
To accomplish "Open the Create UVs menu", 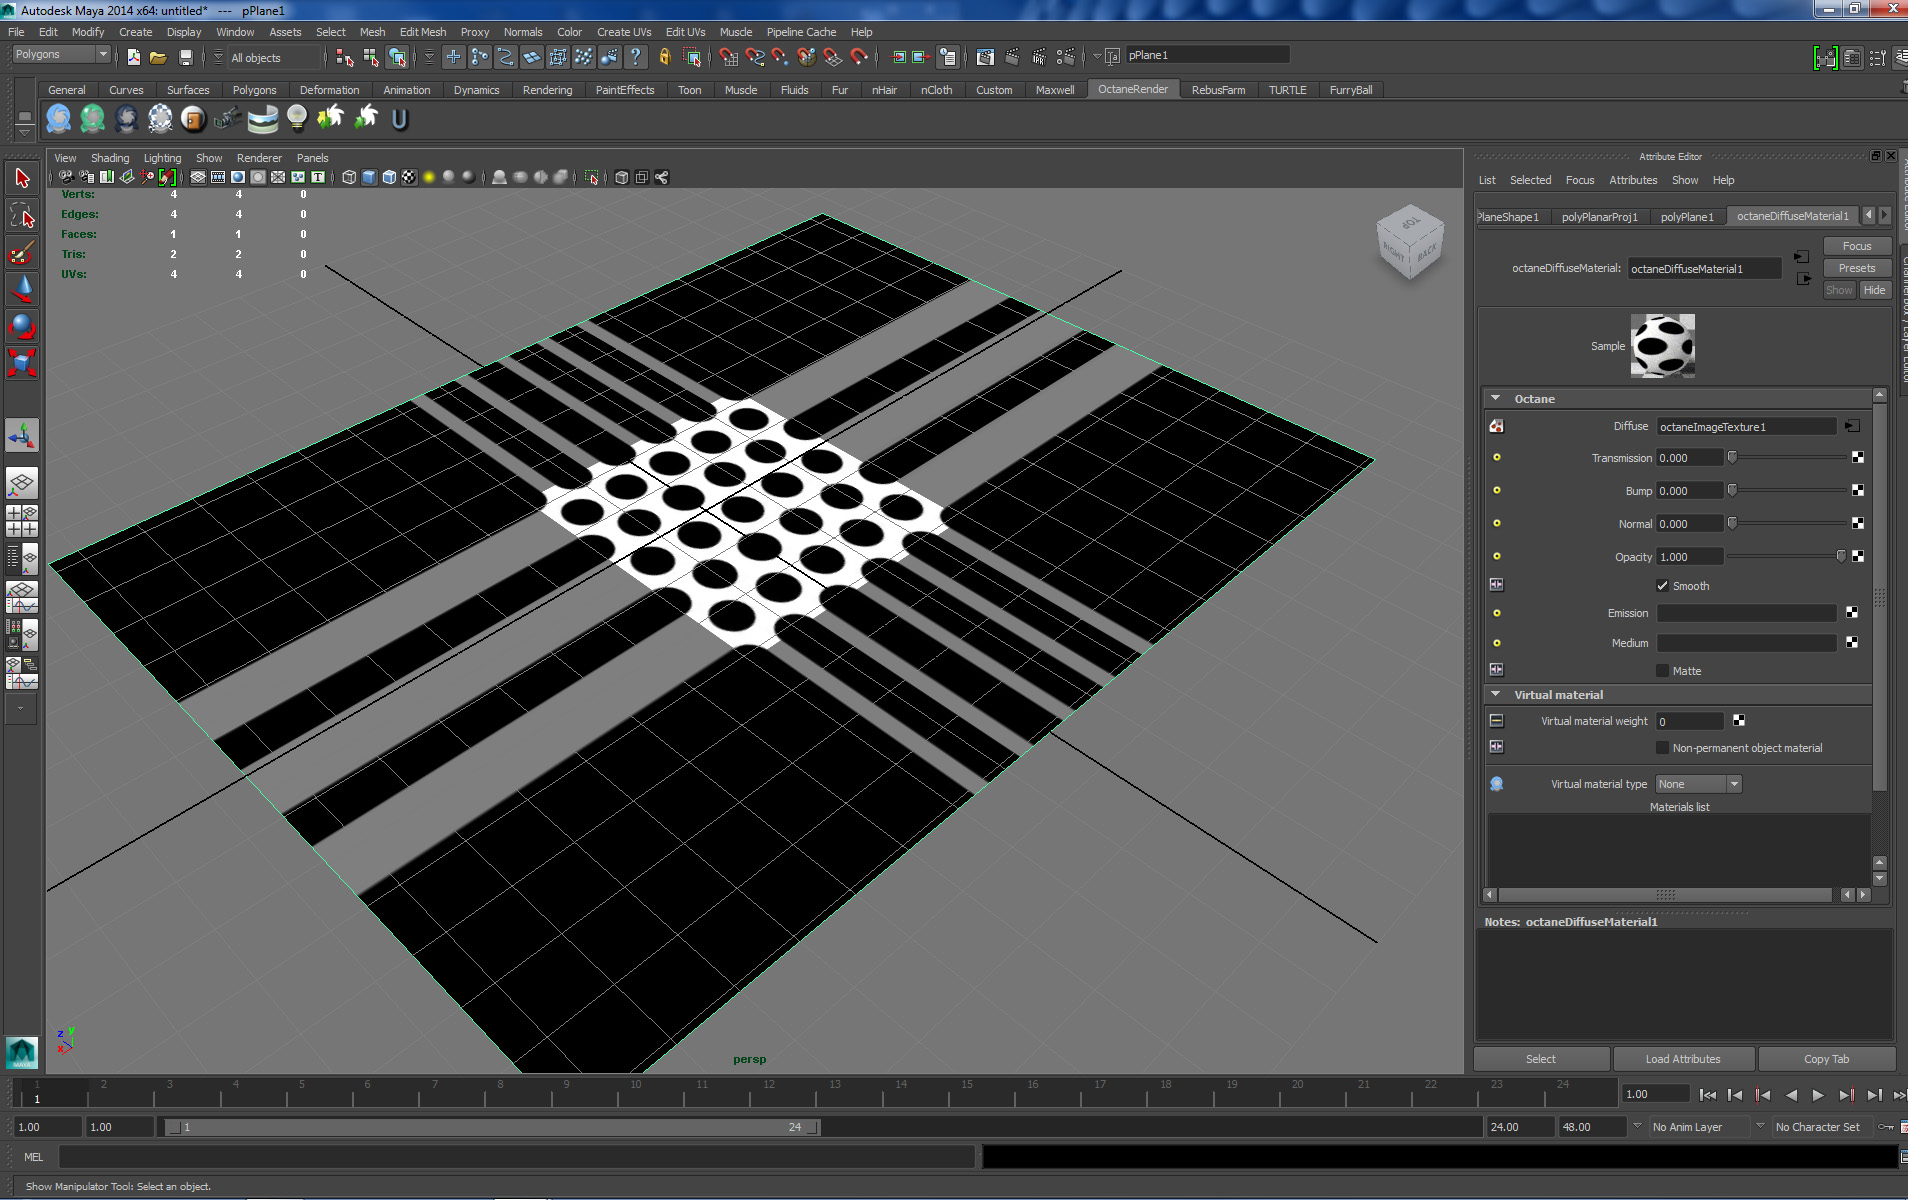I will (623, 32).
